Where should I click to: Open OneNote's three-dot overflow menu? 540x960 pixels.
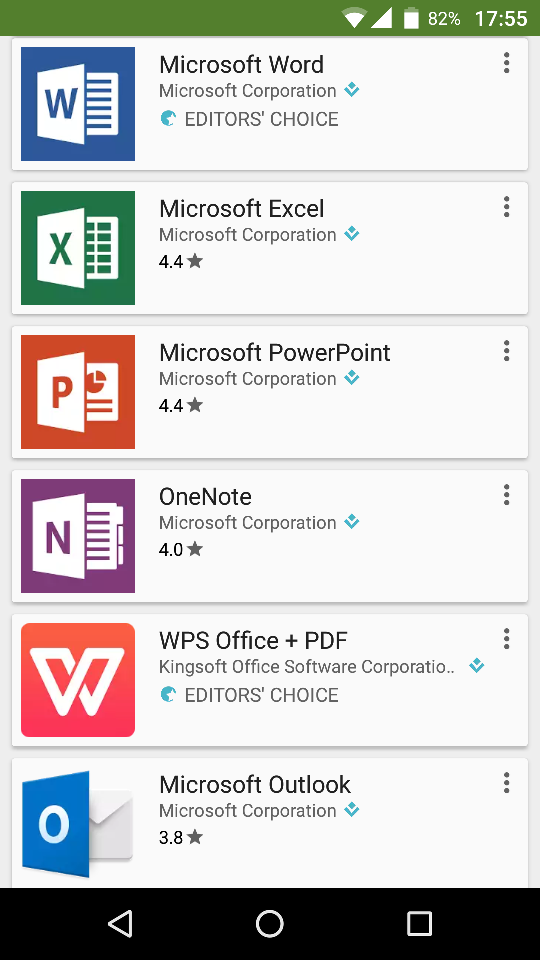coord(506,495)
